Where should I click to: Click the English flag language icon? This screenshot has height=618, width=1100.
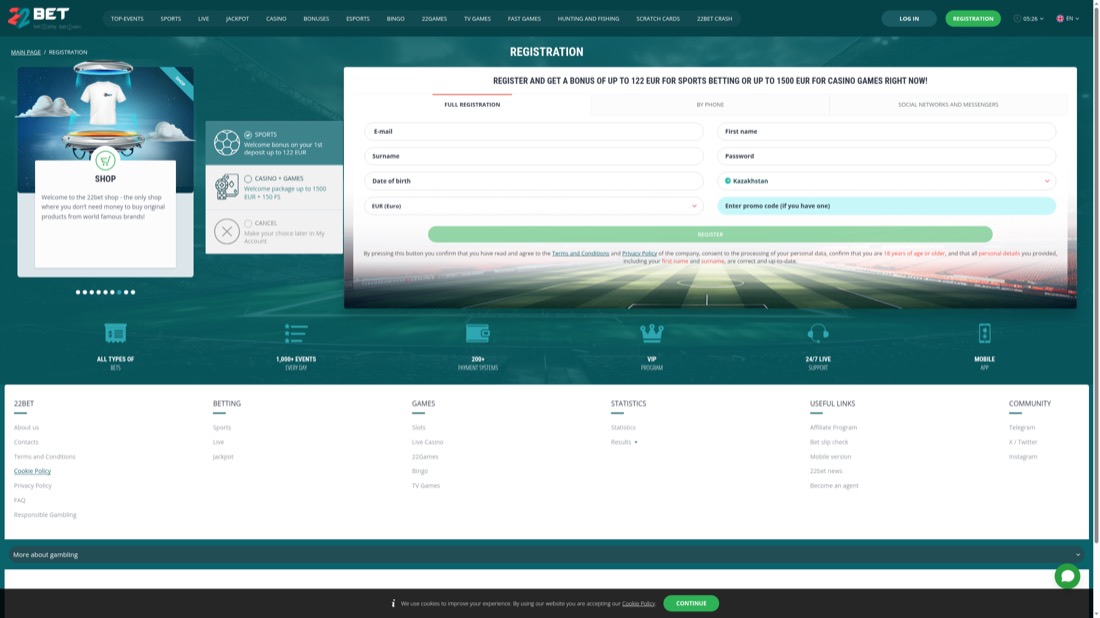(x=1060, y=18)
